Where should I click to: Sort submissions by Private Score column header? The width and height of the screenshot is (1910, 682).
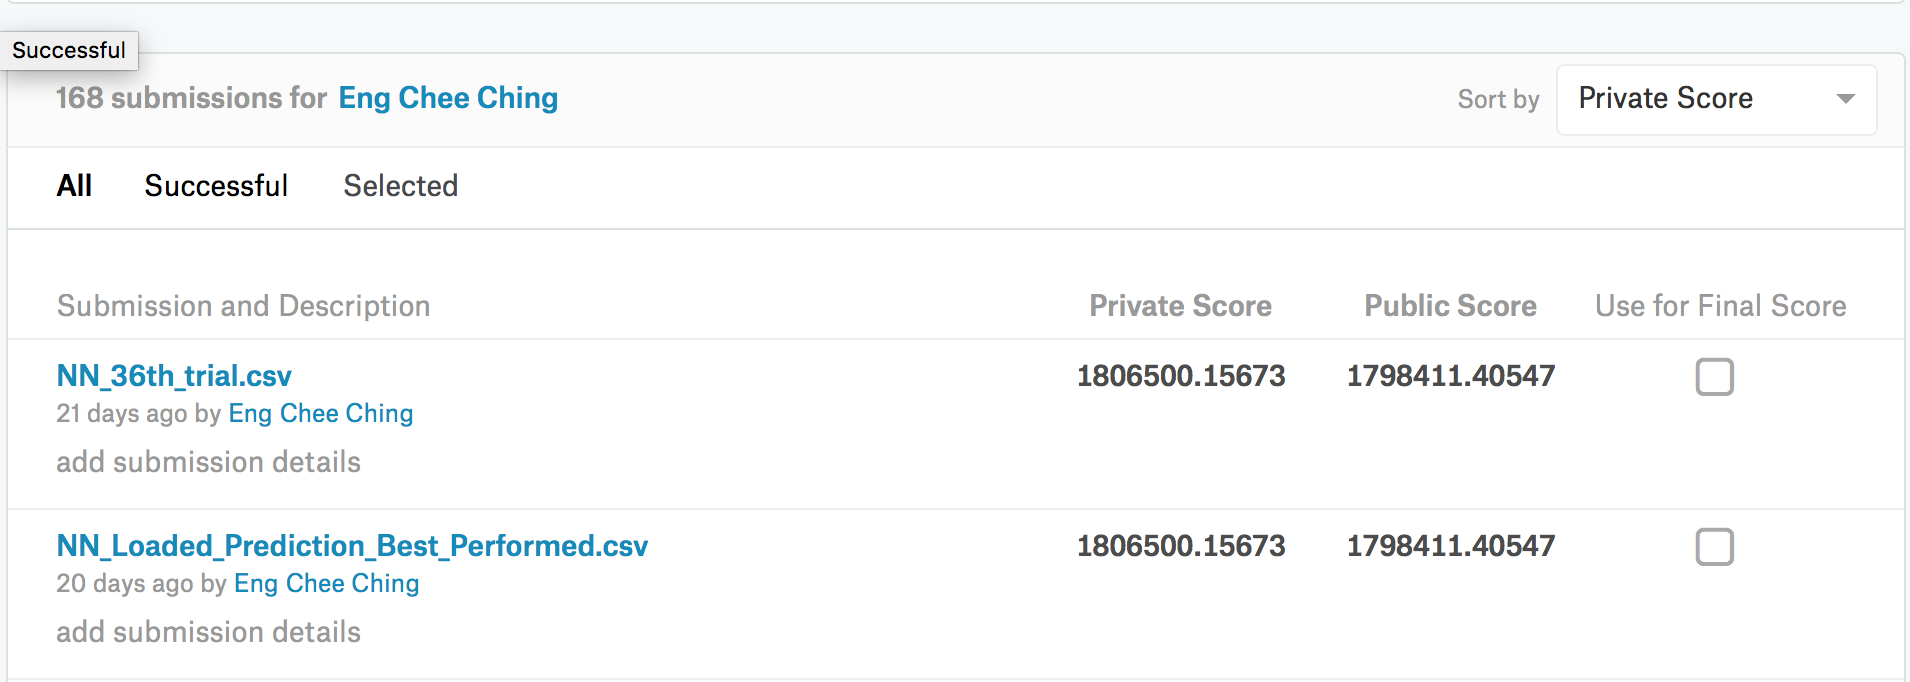tap(1181, 306)
